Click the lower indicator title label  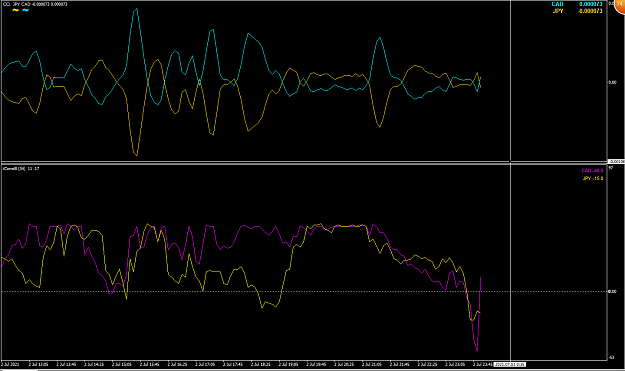(x=21, y=169)
